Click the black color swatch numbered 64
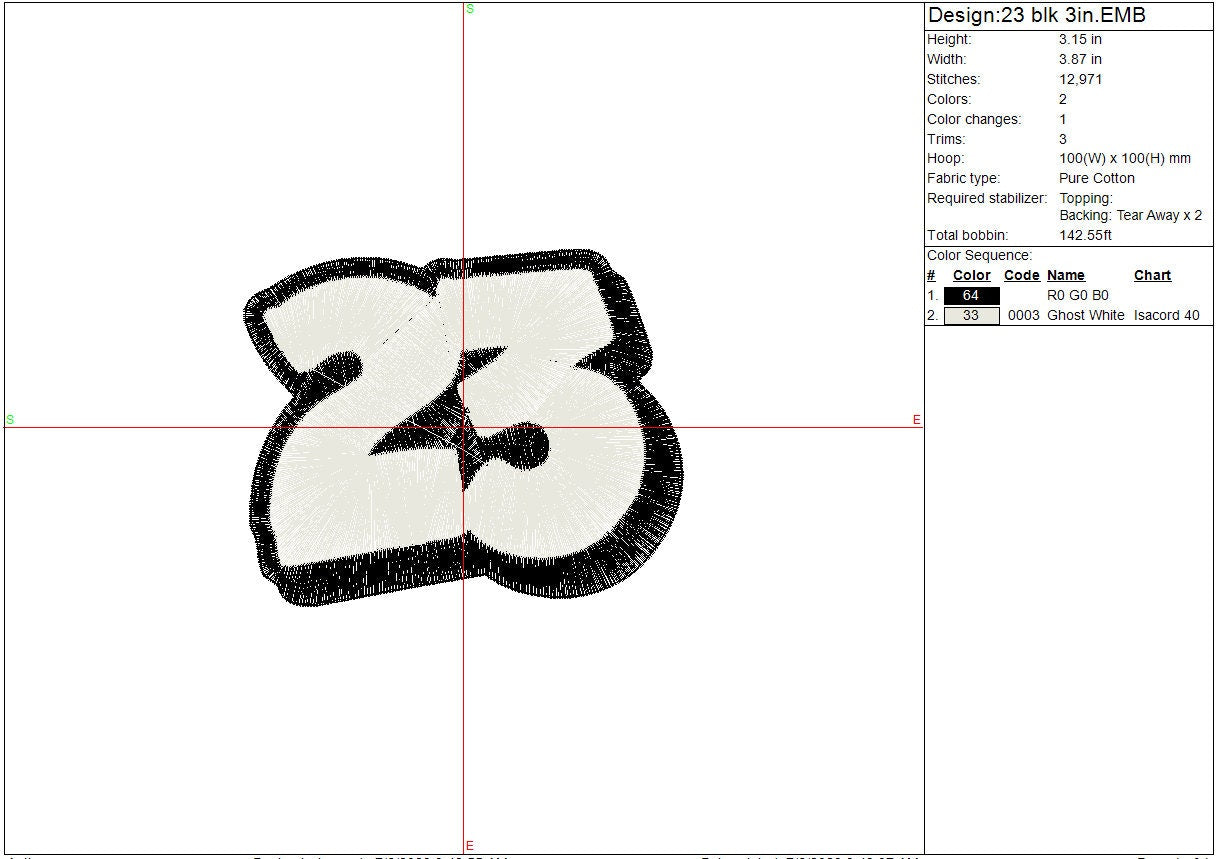This screenshot has height=859, width=1218. (x=970, y=296)
